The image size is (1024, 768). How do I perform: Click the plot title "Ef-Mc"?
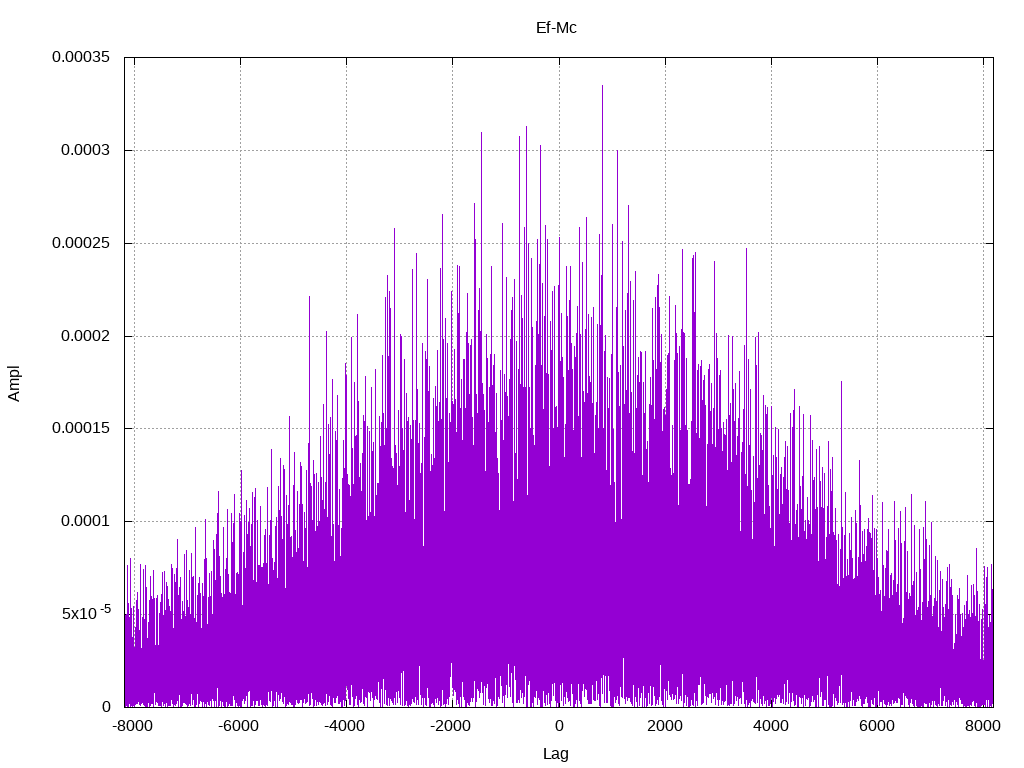pos(556,28)
